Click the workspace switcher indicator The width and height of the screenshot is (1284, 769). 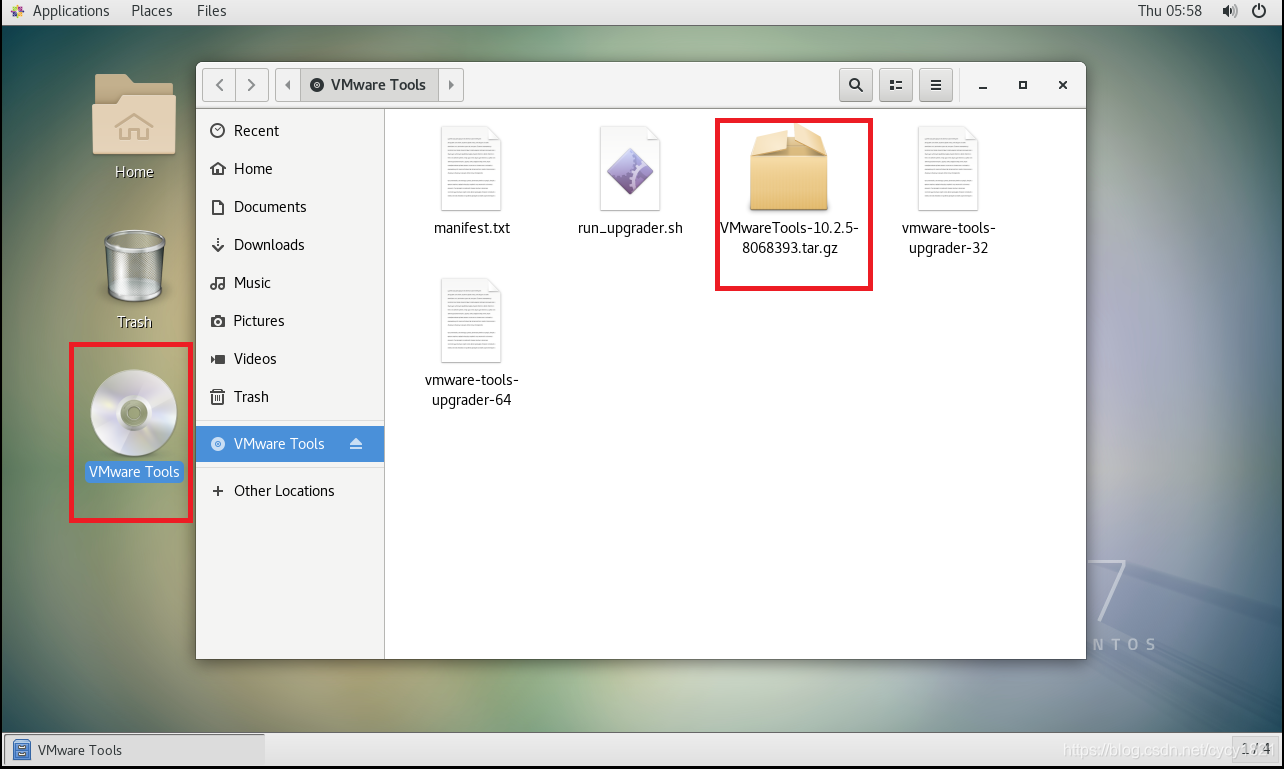[x=1255, y=749]
